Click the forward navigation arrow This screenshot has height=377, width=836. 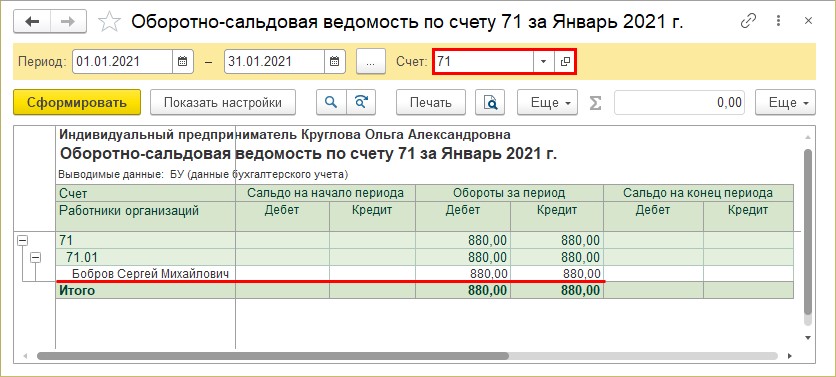point(69,21)
